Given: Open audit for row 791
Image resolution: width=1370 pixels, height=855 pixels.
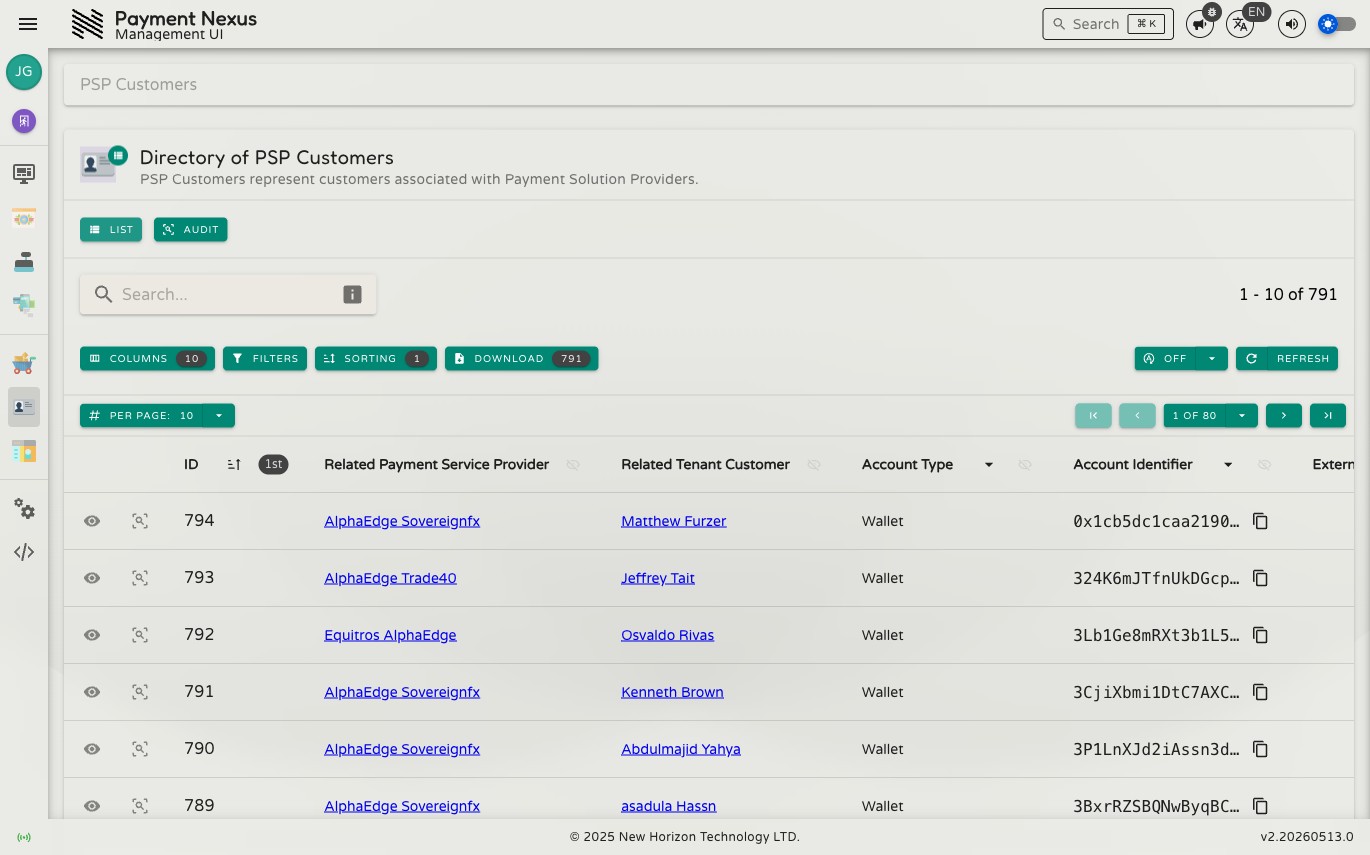Looking at the screenshot, I should tap(140, 692).
